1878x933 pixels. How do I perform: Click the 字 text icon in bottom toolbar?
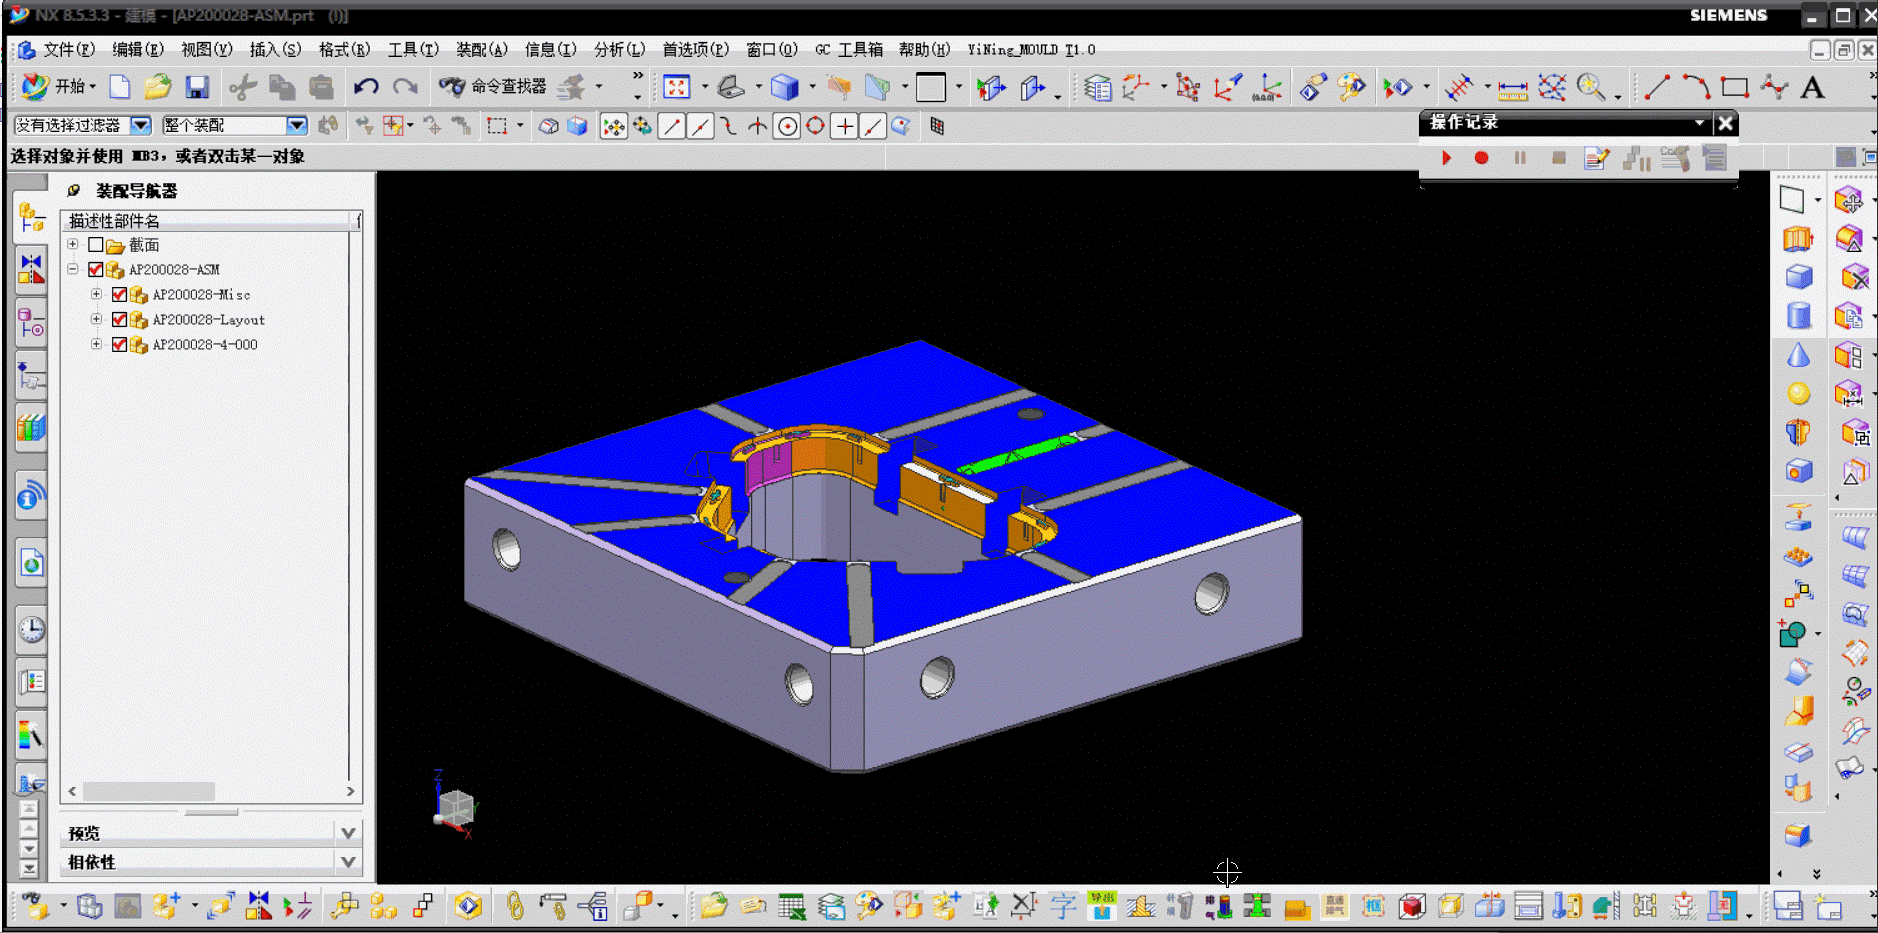tap(1062, 907)
